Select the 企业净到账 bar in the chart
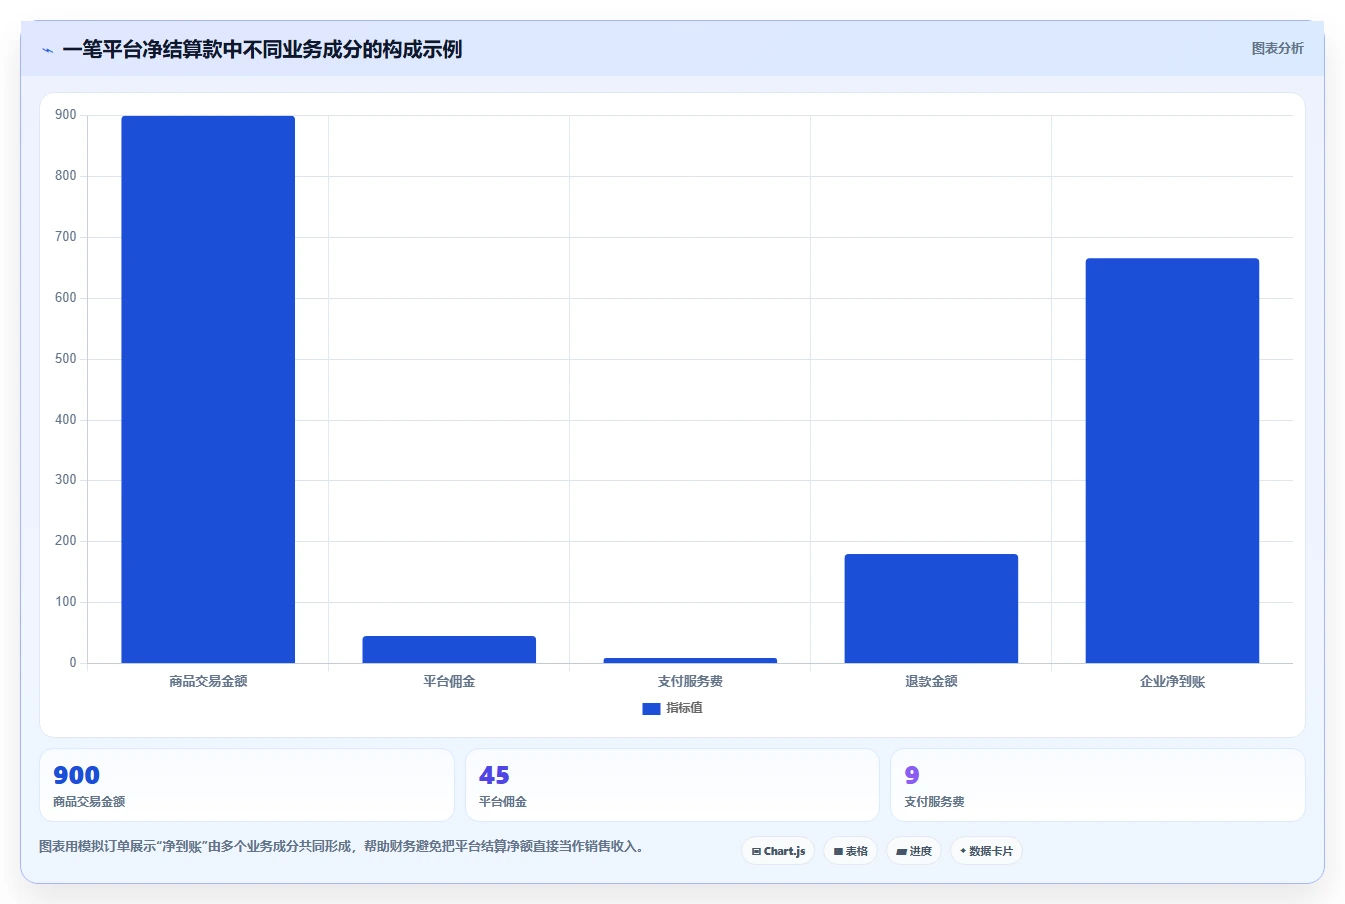 1172,460
